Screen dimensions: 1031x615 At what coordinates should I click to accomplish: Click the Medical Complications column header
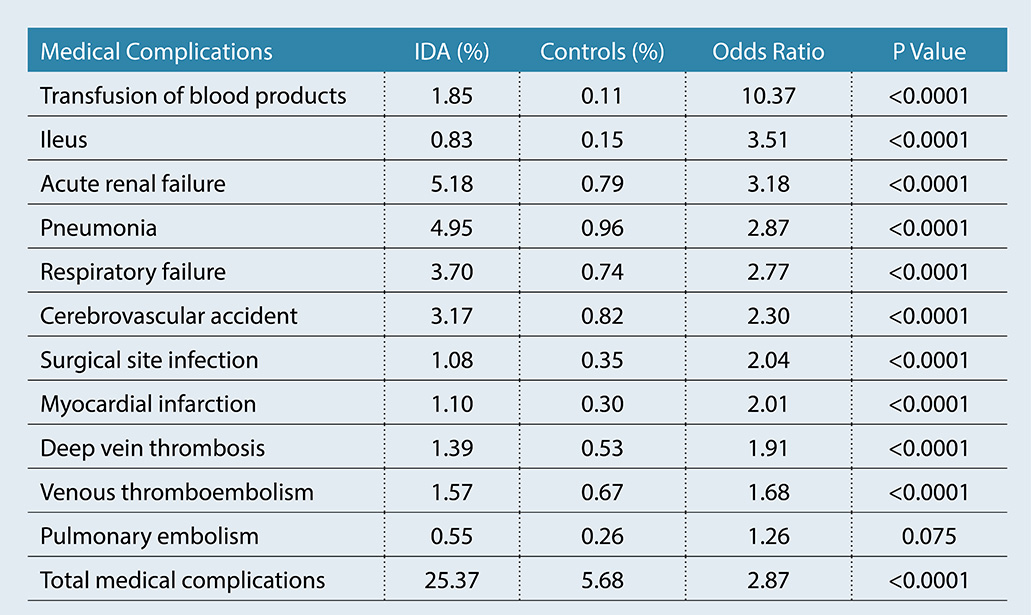(156, 52)
